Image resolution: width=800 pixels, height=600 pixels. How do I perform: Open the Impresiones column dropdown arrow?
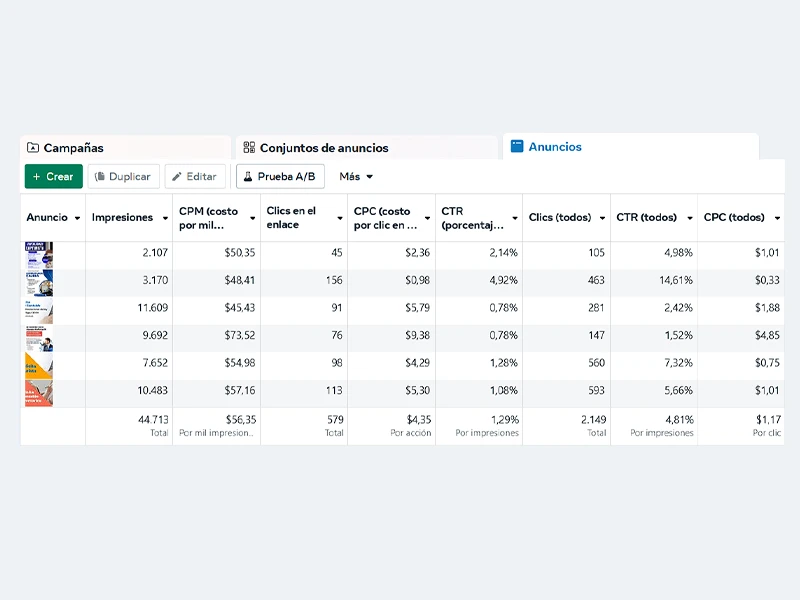coord(164,218)
